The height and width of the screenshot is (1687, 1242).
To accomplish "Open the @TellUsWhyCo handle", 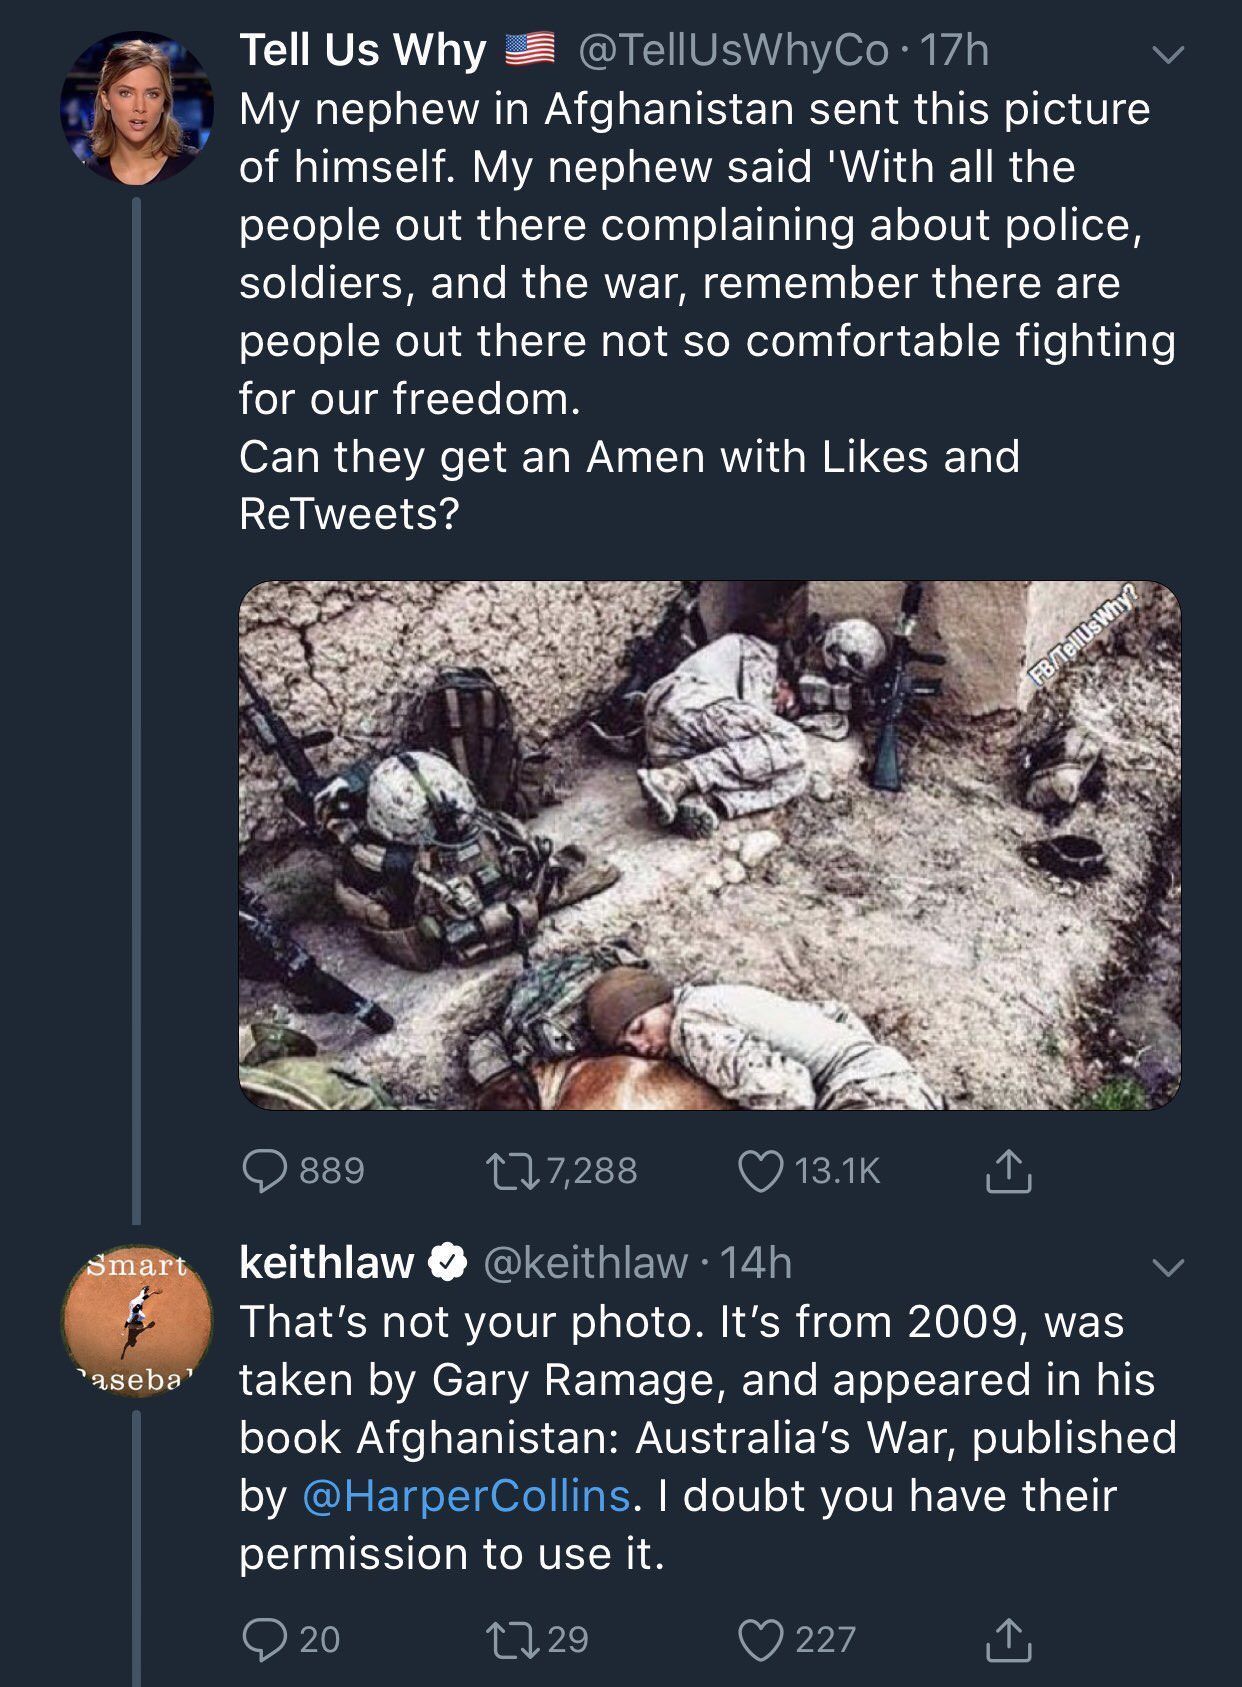I will tap(732, 50).
